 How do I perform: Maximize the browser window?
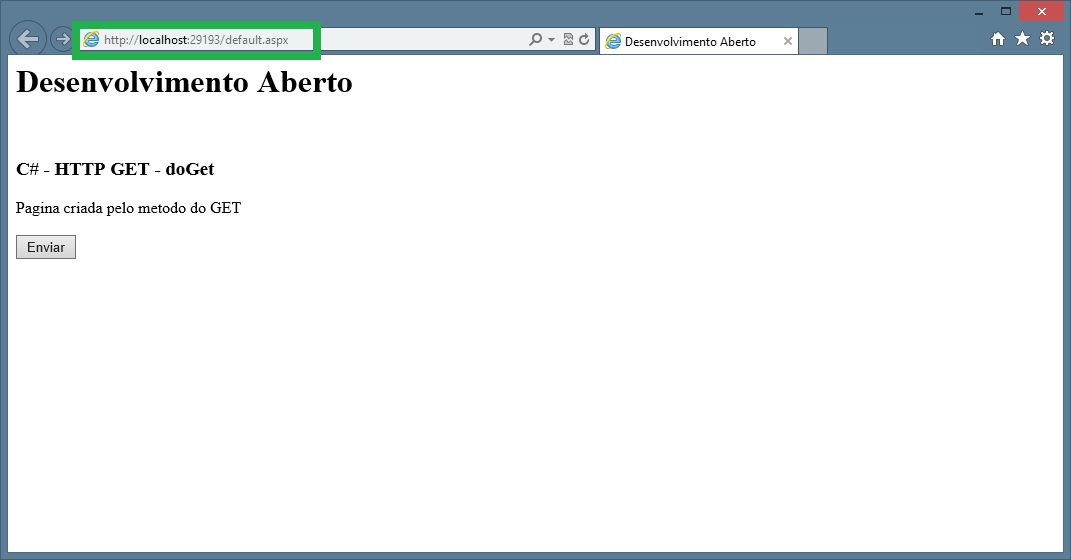(x=1006, y=12)
